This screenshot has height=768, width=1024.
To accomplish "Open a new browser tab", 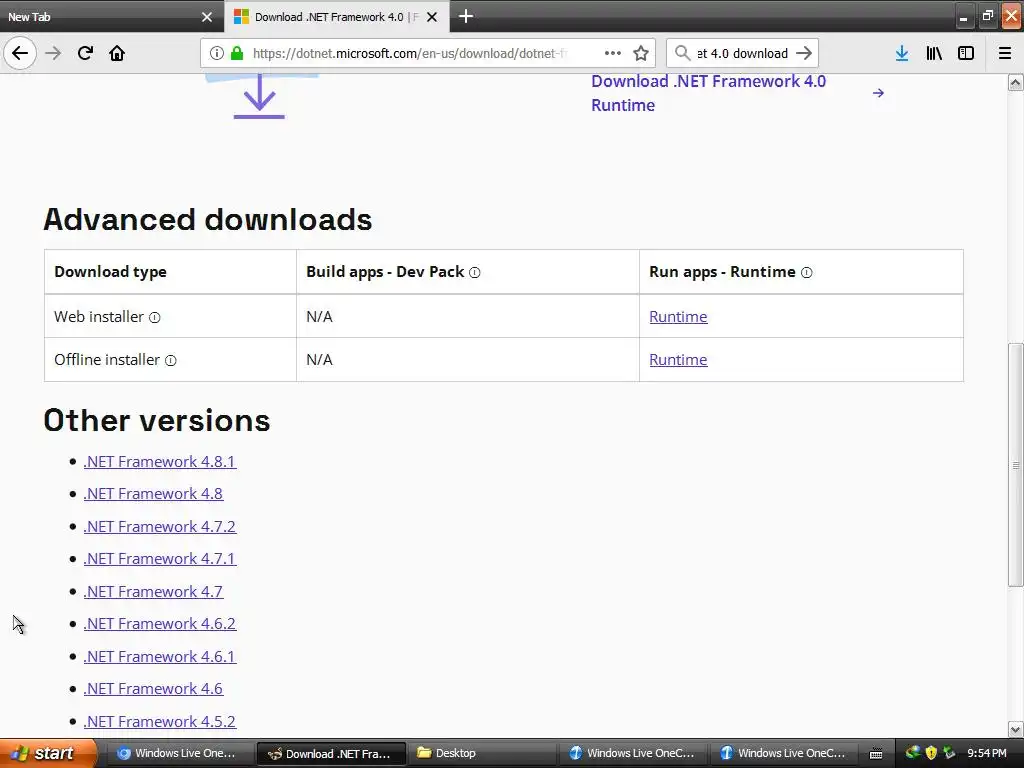I will pyautogui.click(x=466, y=16).
